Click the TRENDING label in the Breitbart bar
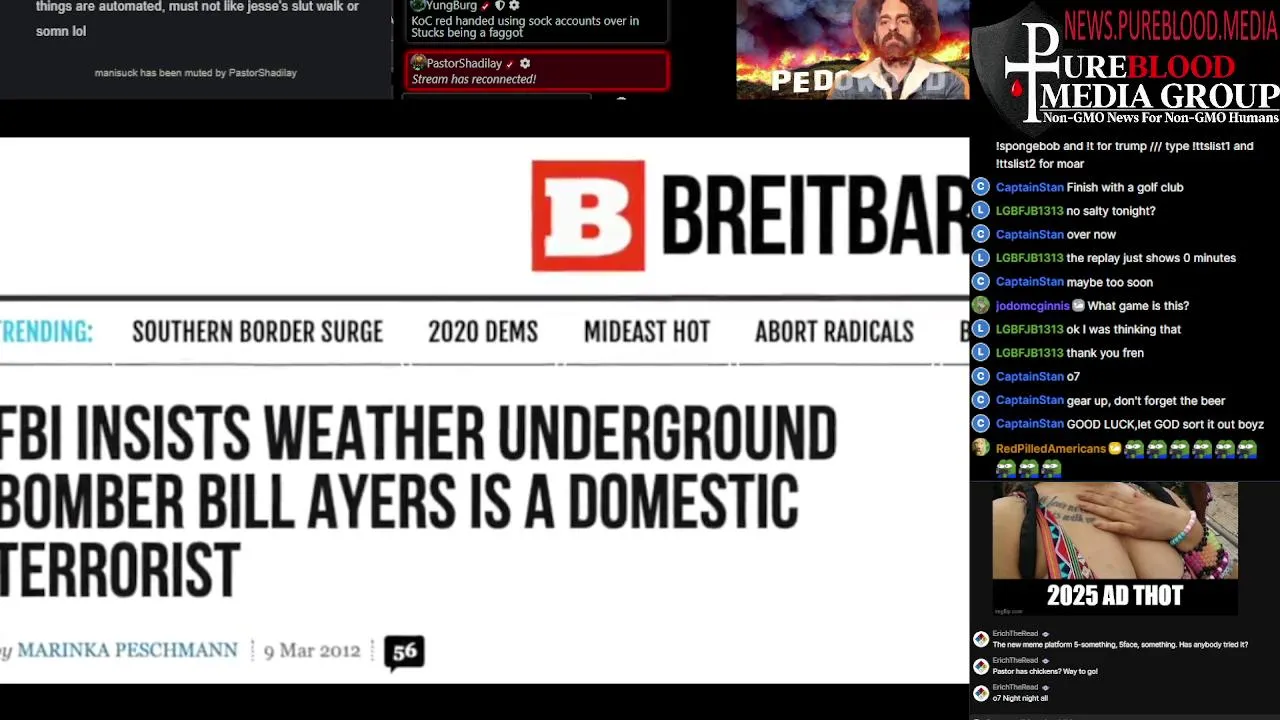This screenshot has width=1280, height=720. coord(46,332)
